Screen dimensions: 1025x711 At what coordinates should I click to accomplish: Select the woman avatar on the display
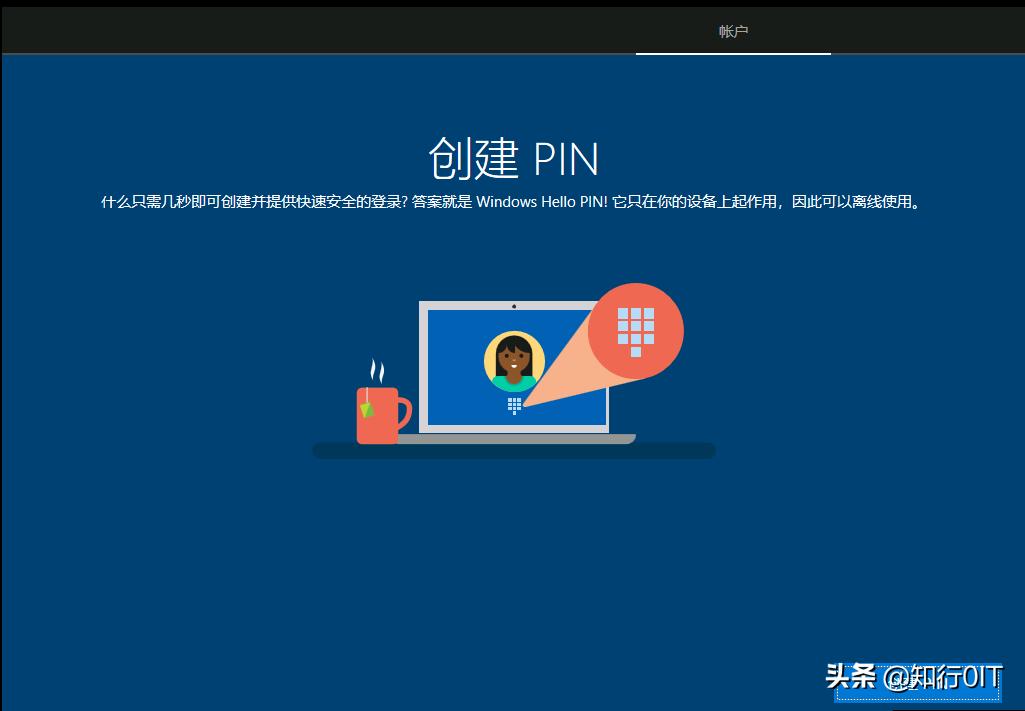pyautogui.click(x=514, y=360)
